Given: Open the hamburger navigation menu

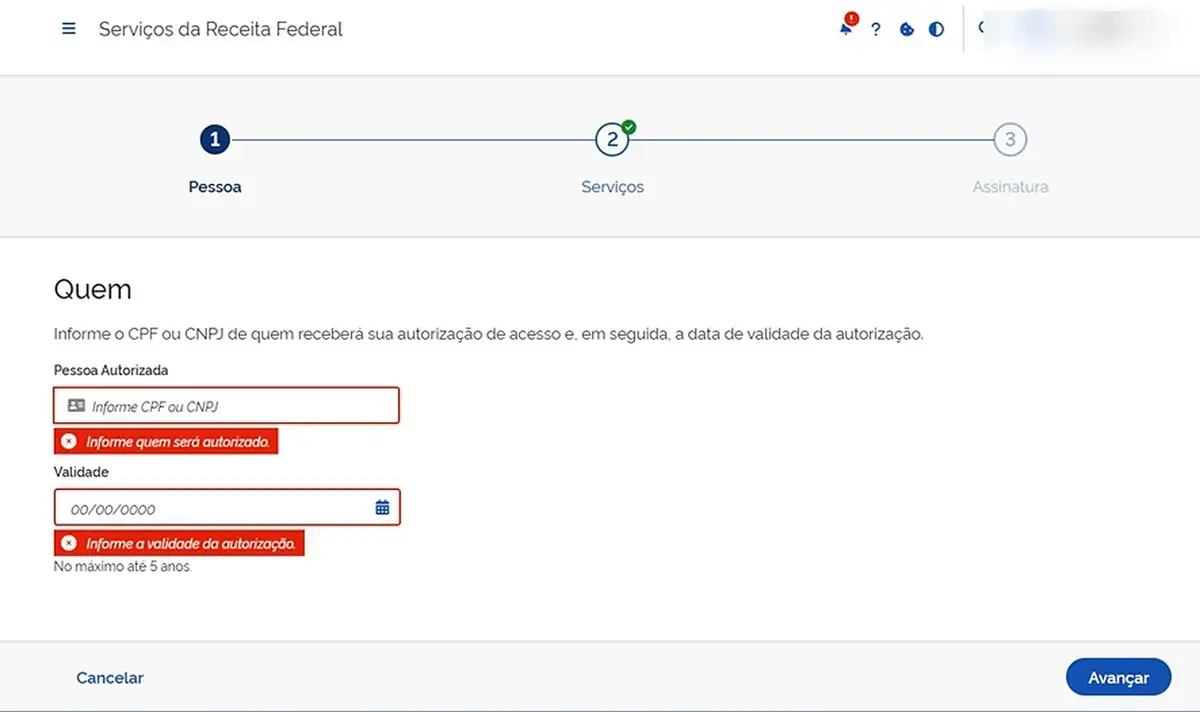Looking at the screenshot, I should [69, 29].
